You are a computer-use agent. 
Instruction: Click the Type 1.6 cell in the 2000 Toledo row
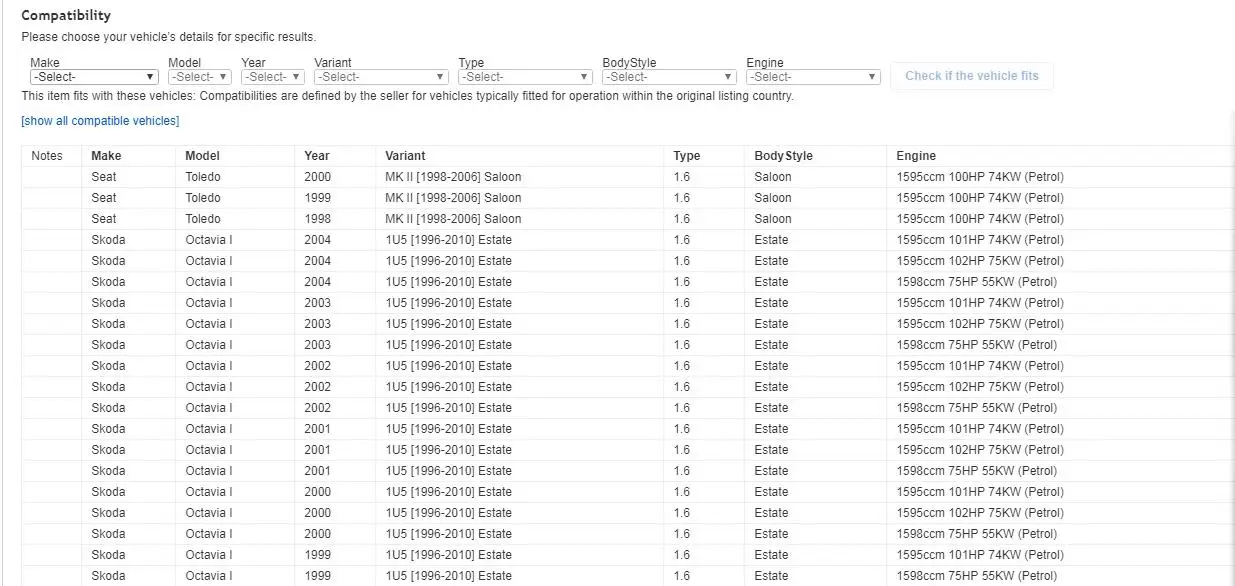tap(681, 177)
